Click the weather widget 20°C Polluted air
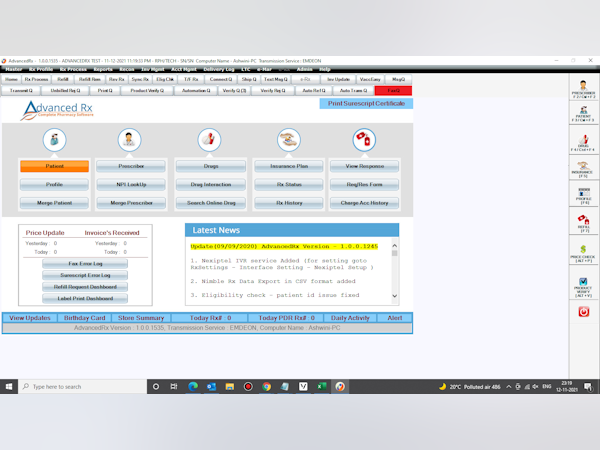The width and height of the screenshot is (600, 450). pos(470,387)
